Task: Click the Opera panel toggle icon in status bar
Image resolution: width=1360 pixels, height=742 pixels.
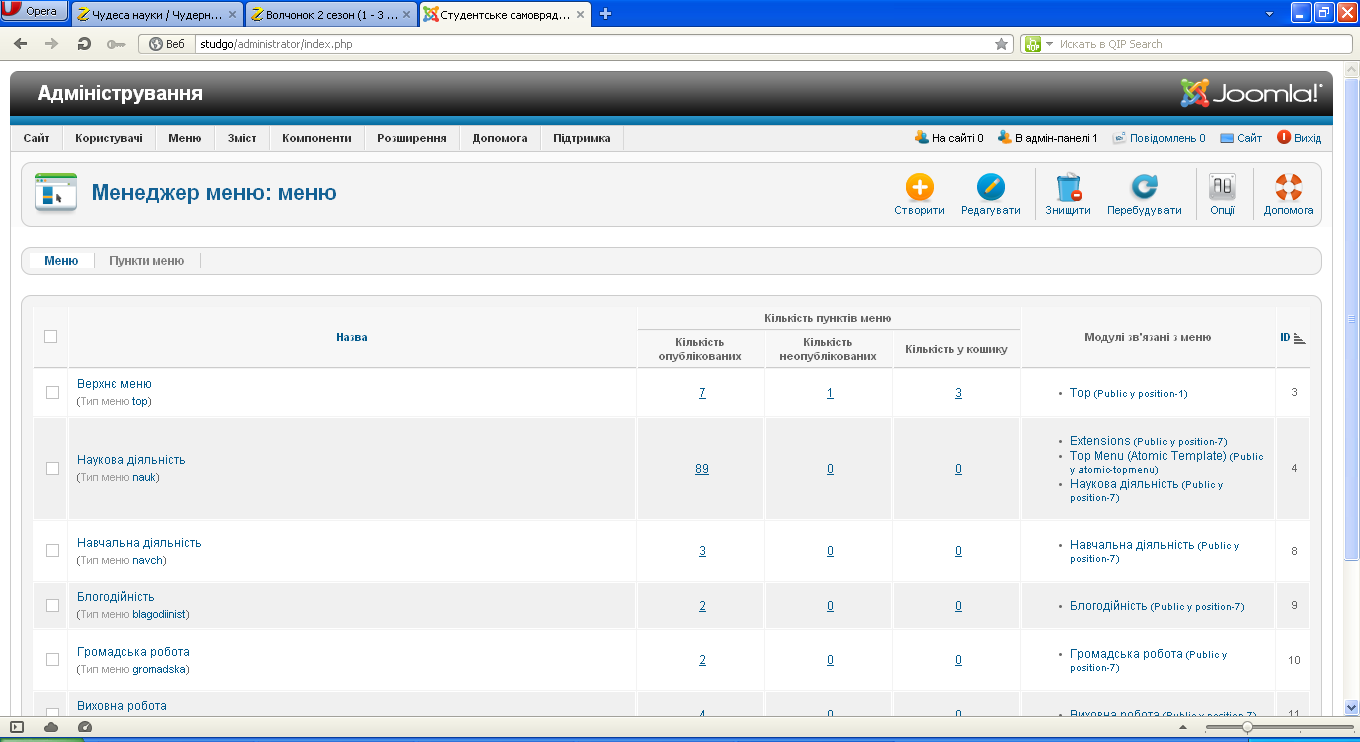Action: click(17, 726)
